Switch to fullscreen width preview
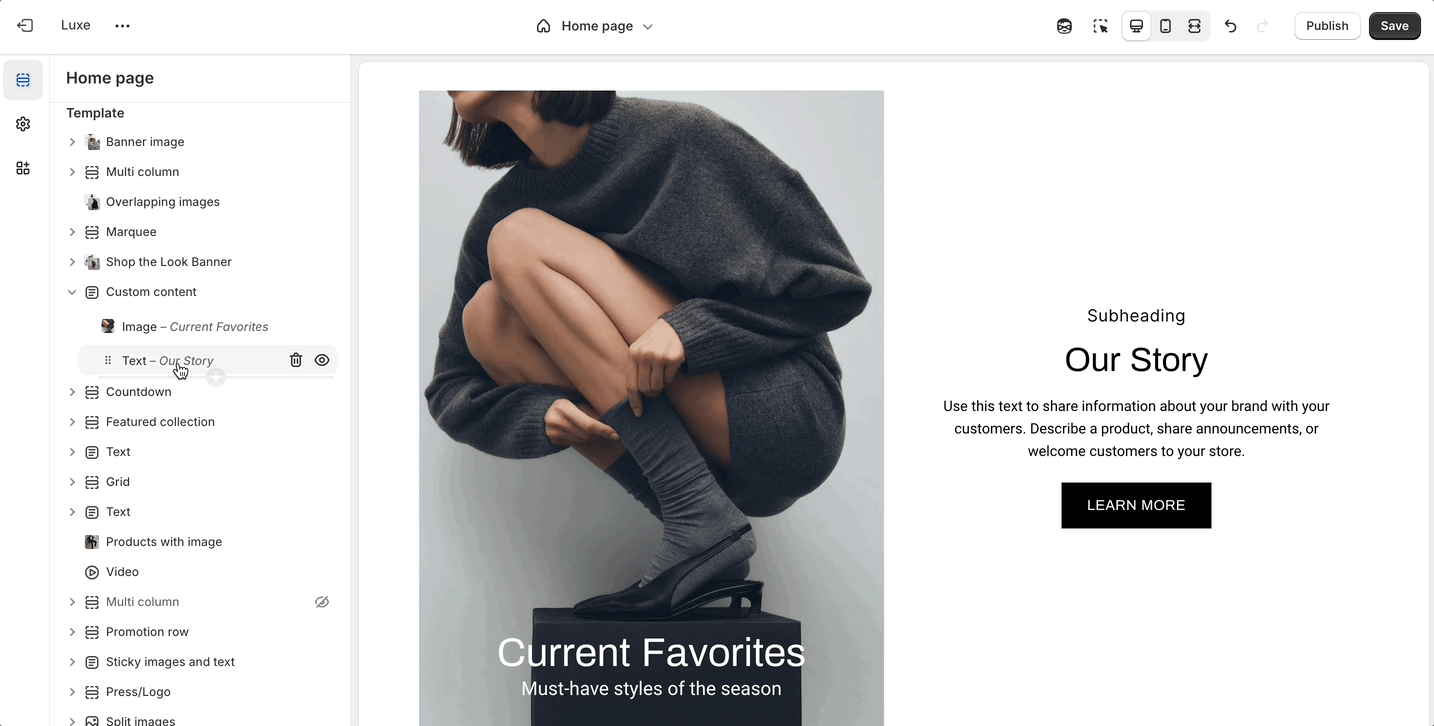Viewport: 1434px width, 726px height. click(x=1195, y=26)
